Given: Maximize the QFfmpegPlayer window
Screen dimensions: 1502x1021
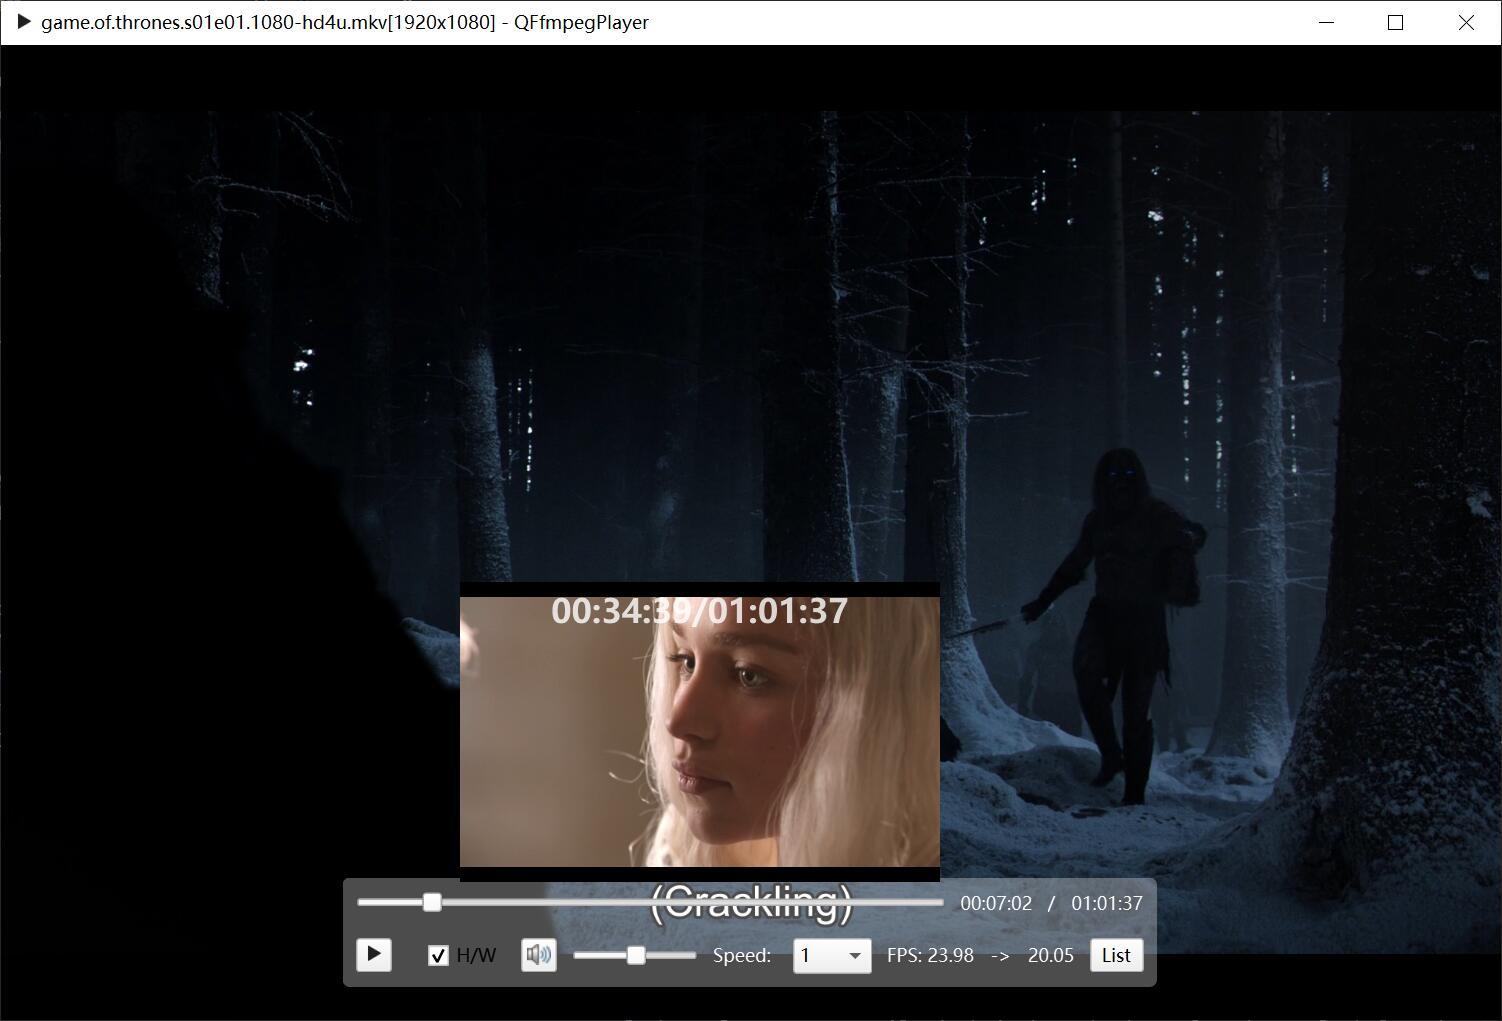Looking at the screenshot, I should pyautogui.click(x=1396, y=22).
